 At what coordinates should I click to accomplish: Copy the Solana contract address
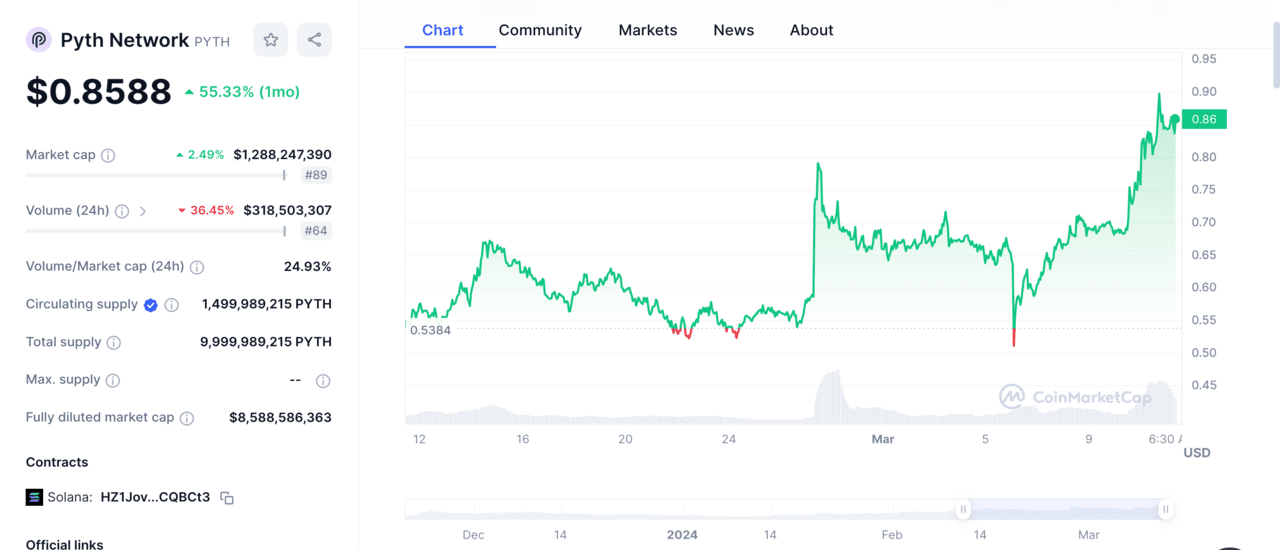[x=227, y=498]
